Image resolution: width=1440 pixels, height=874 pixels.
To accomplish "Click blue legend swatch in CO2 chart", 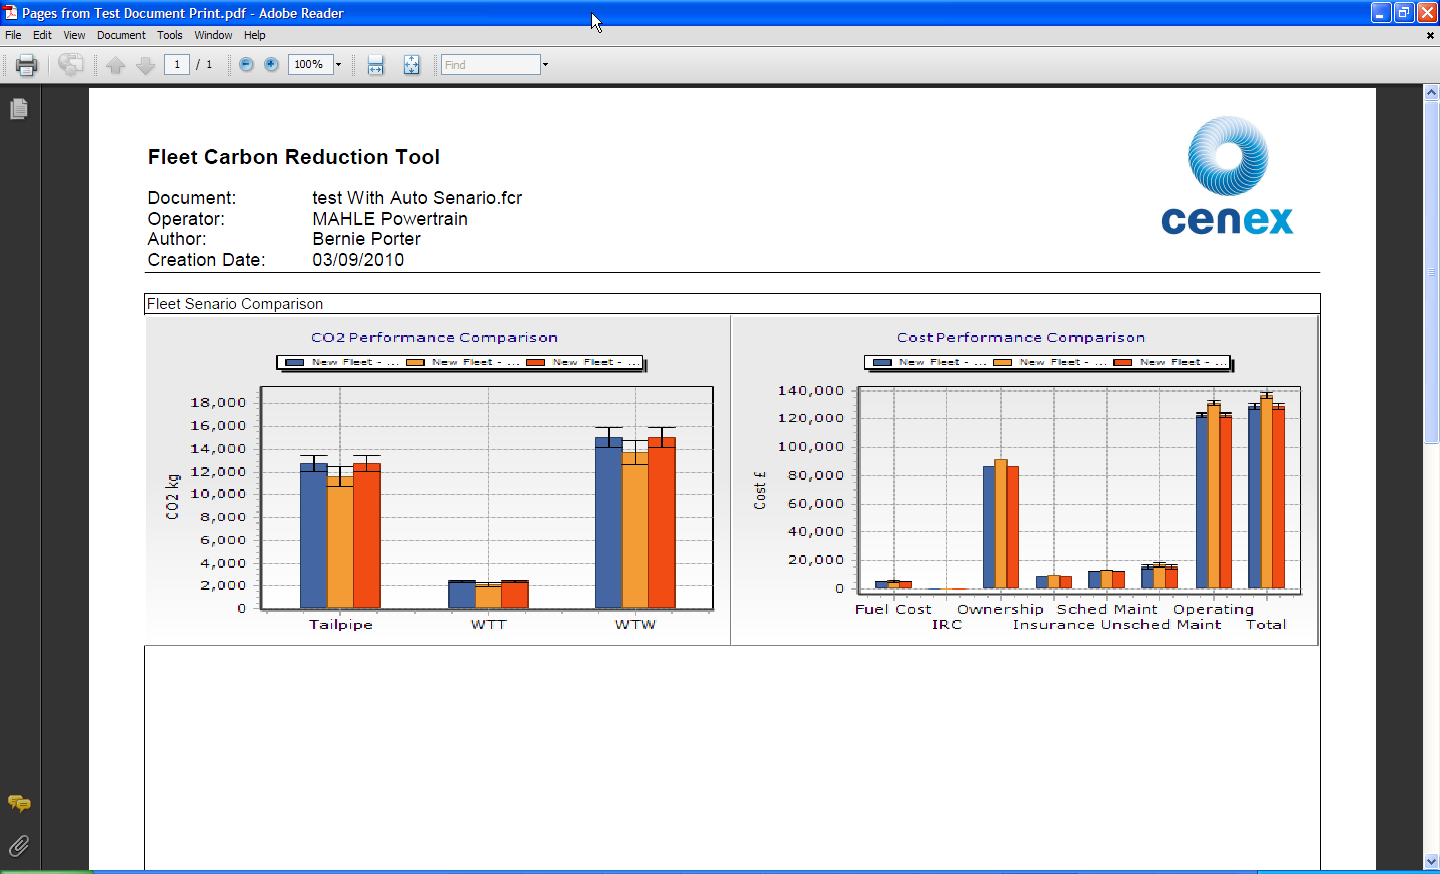I will (x=295, y=363).
